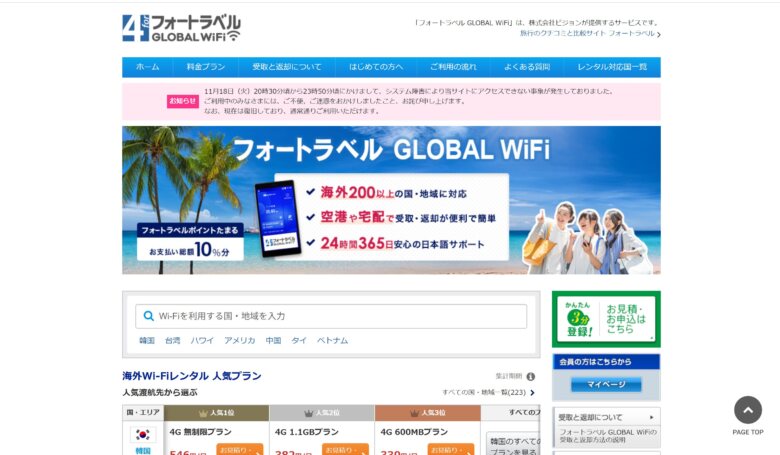The height and width of the screenshot is (455, 780).
Task: Choose the ハワイ quick destination link
Action: (202, 341)
